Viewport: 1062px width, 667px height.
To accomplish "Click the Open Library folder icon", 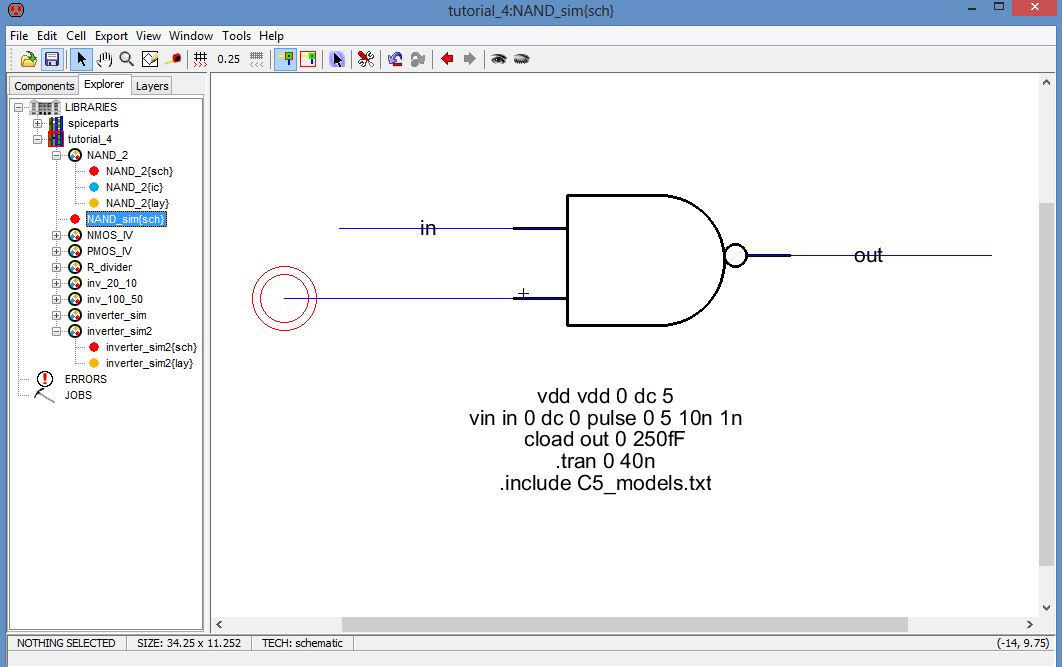I will click(29, 59).
